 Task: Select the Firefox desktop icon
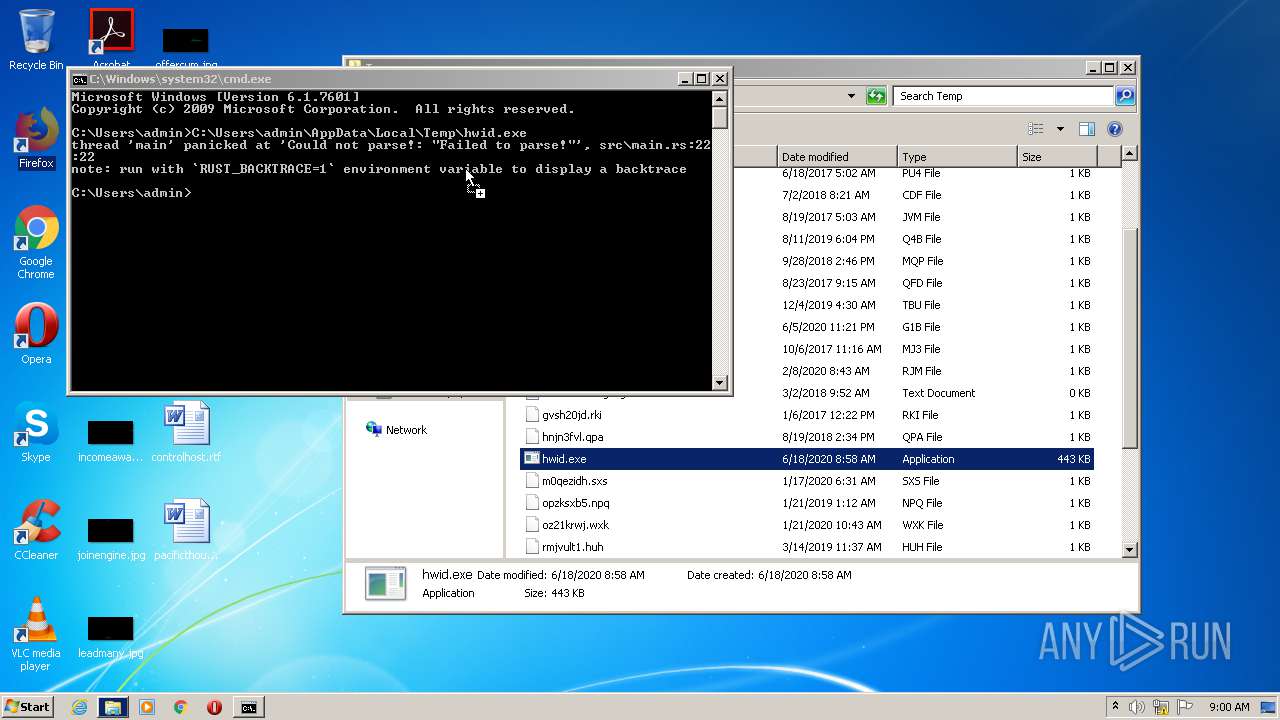[36, 139]
